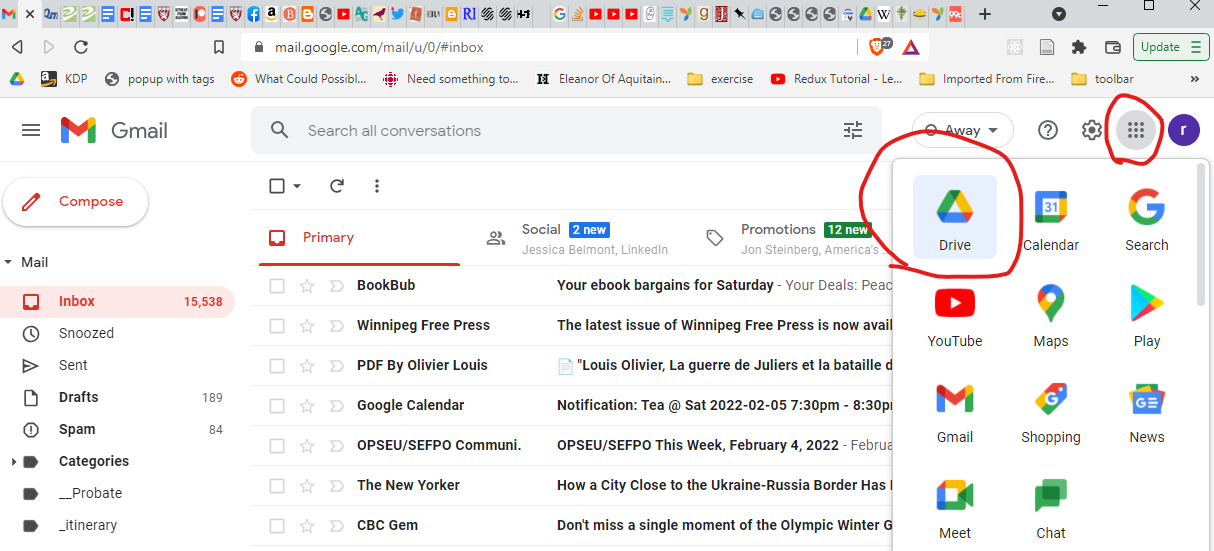Select the BookBub email checkbox
Image resolution: width=1214 pixels, height=551 pixels.
point(277,286)
